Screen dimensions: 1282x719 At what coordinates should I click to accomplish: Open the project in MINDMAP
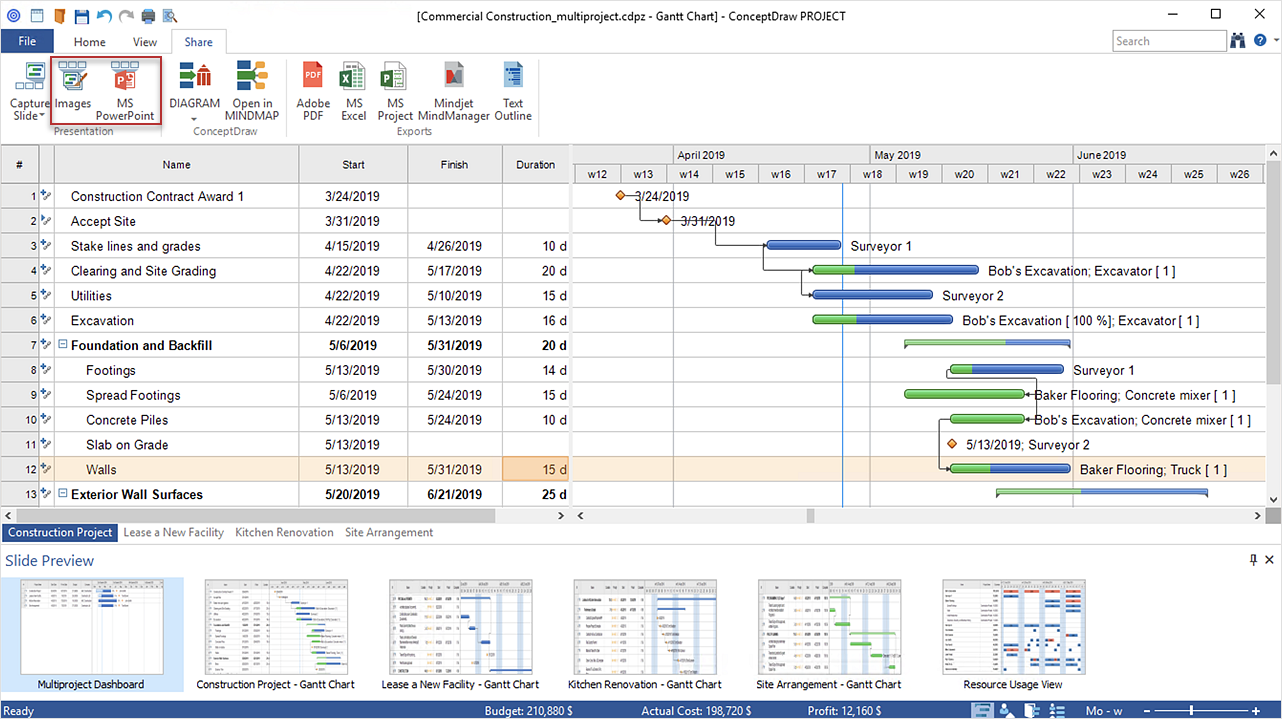click(252, 91)
